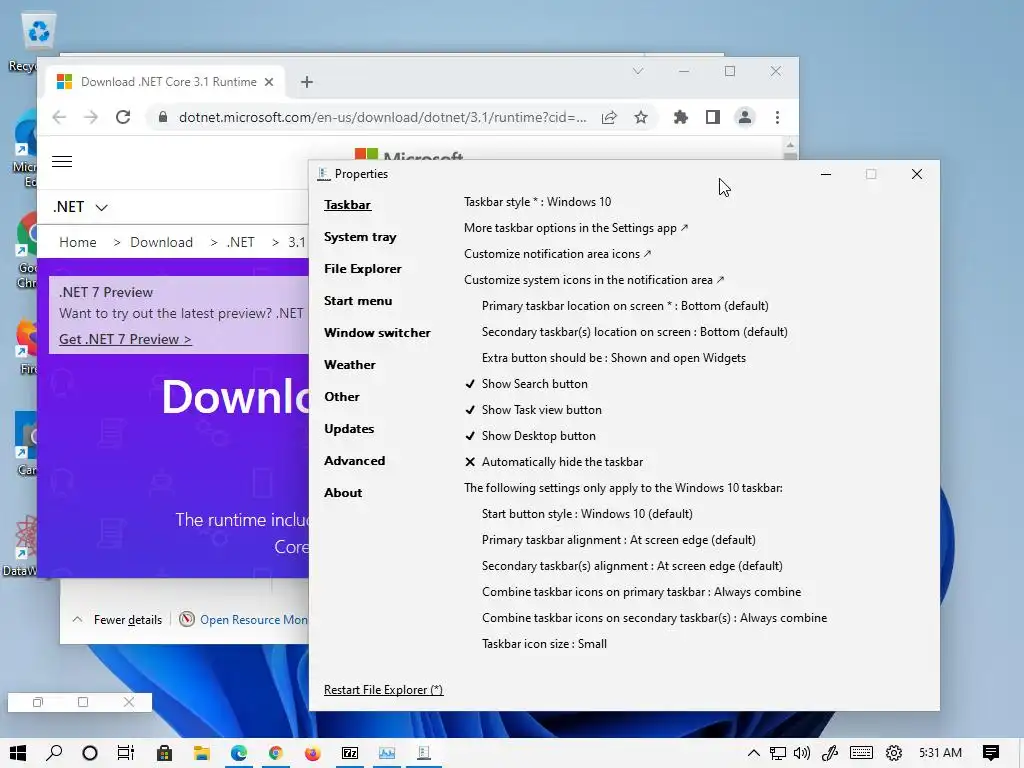1024x768 pixels.
Task: Open Customize notification area icons link
Action: (558, 254)
